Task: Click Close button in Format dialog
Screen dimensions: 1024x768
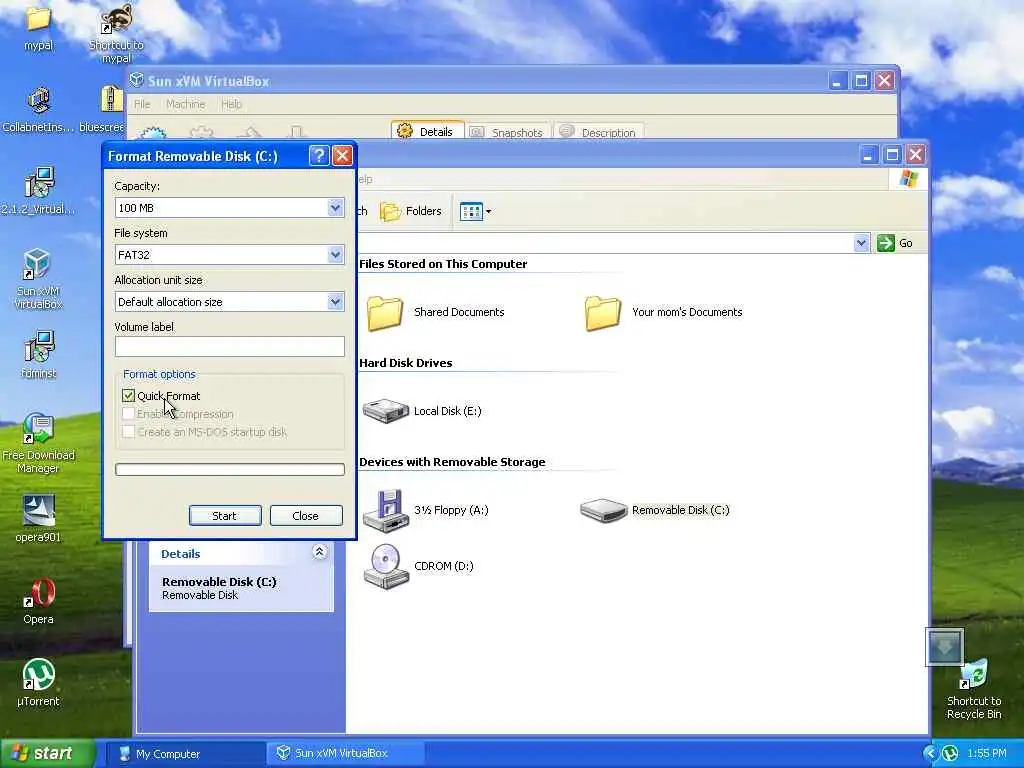Action: [306, 515]
